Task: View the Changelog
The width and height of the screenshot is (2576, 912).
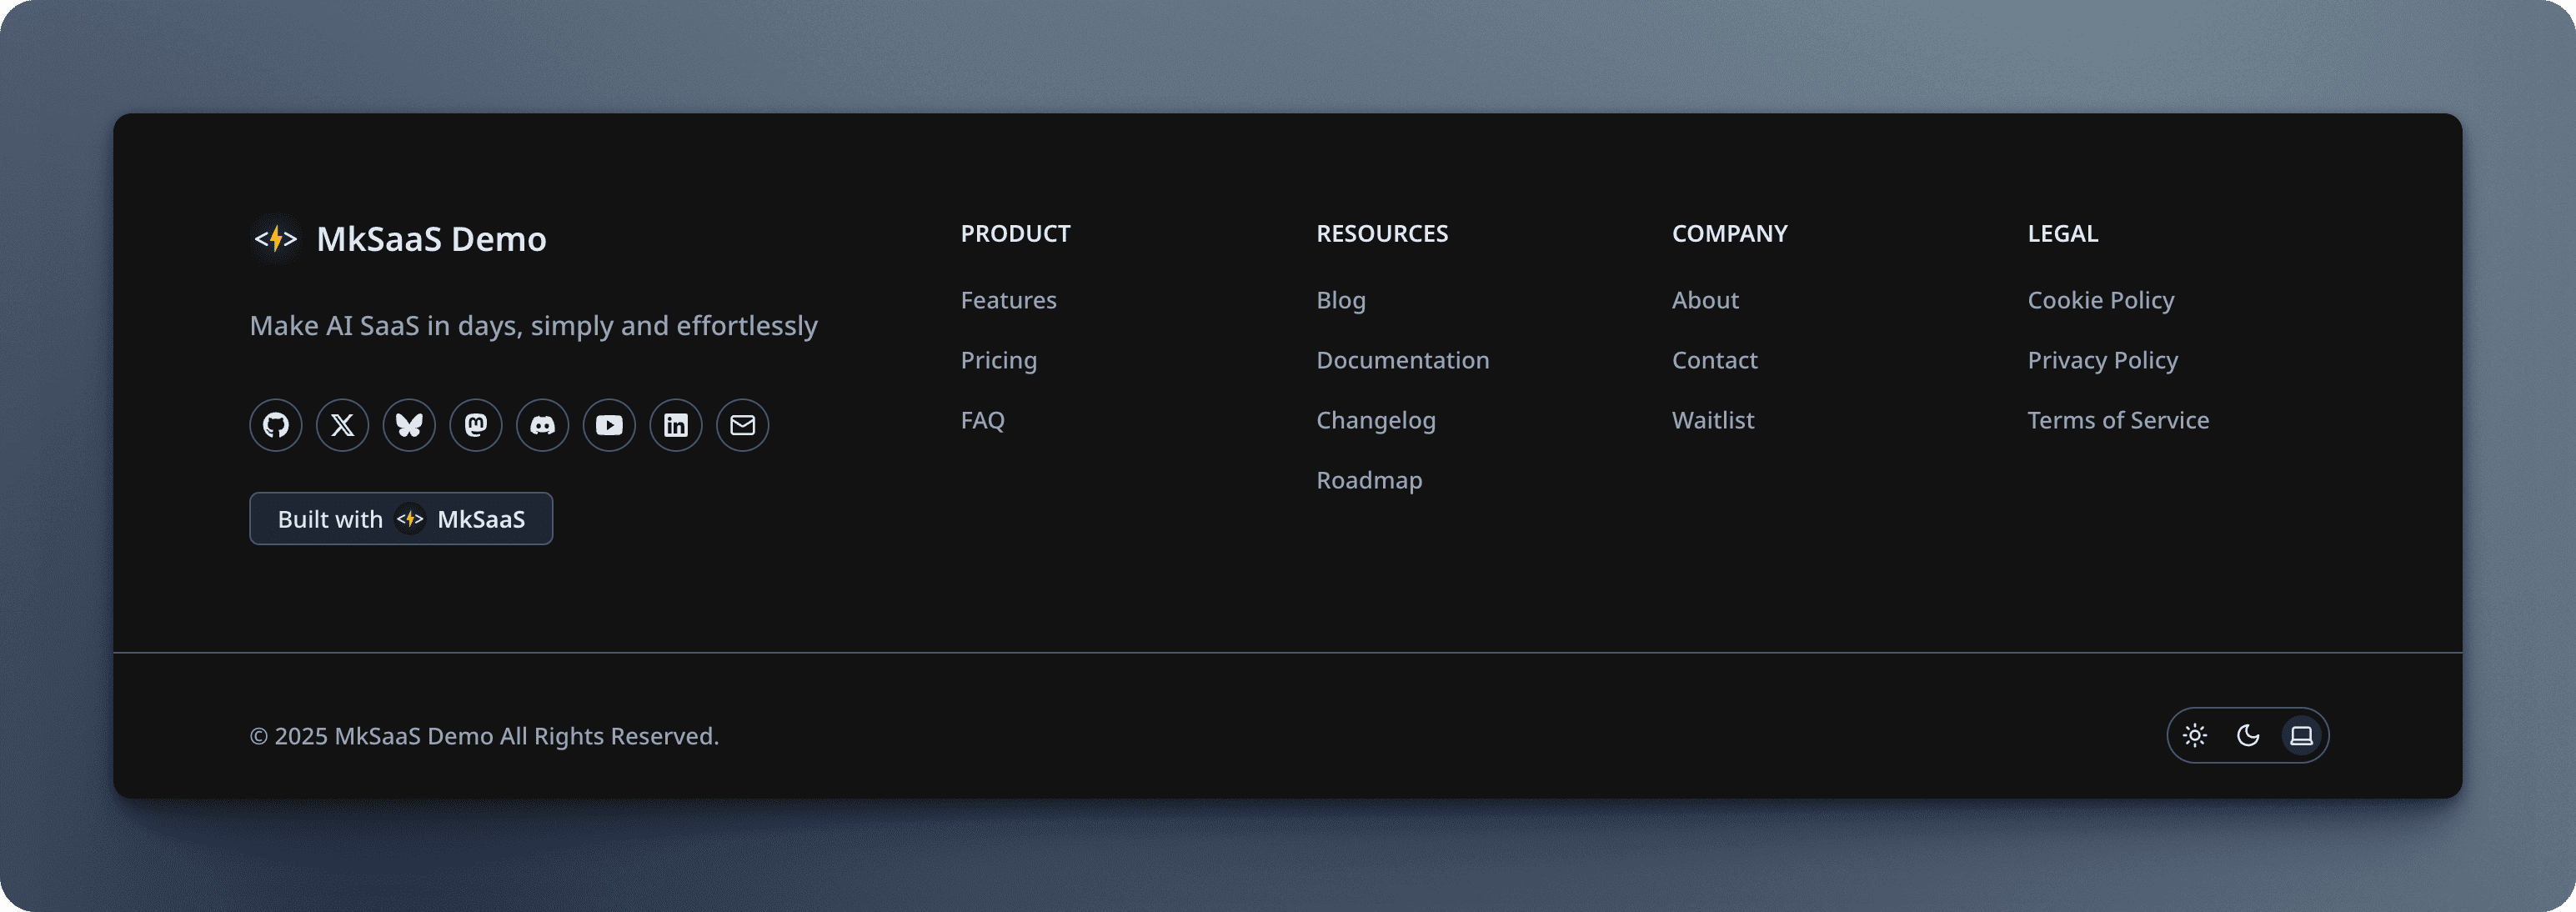Action: click(1376, 420)
